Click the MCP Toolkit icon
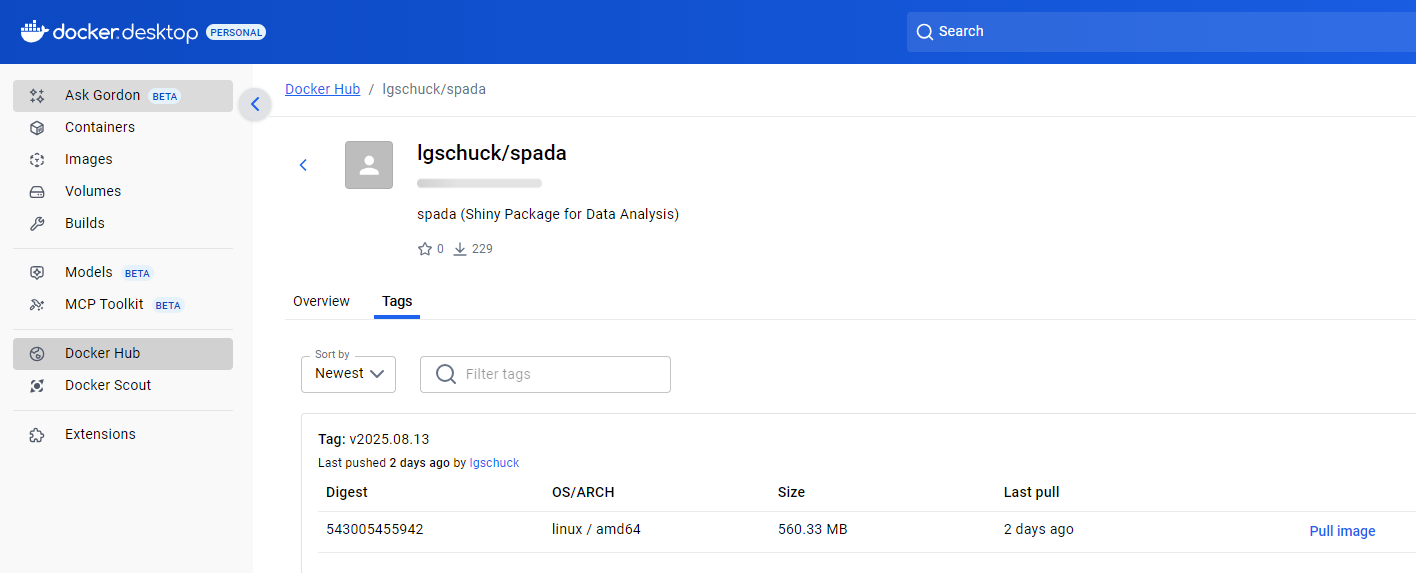This screenshot has height=573, width=1416. pyautogui.click(x=37, y=305)
